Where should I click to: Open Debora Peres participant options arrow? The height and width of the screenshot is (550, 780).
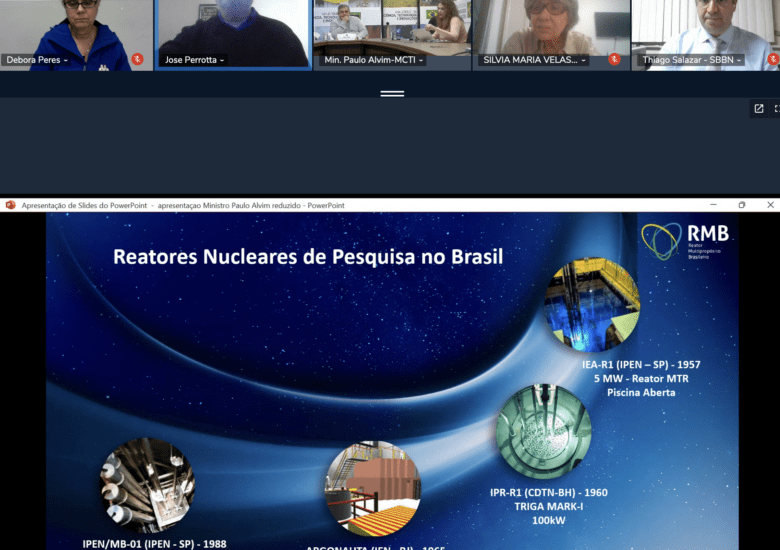(x=66, y=60)
